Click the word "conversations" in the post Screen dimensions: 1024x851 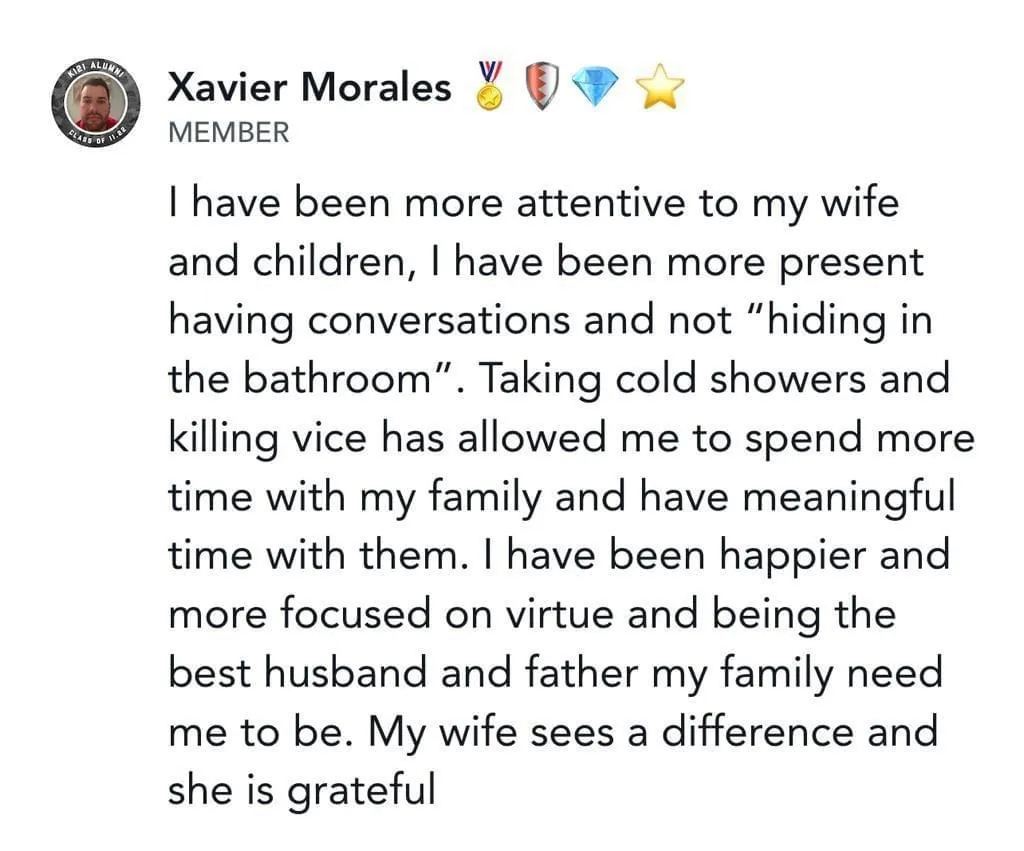tap(438, 321)
